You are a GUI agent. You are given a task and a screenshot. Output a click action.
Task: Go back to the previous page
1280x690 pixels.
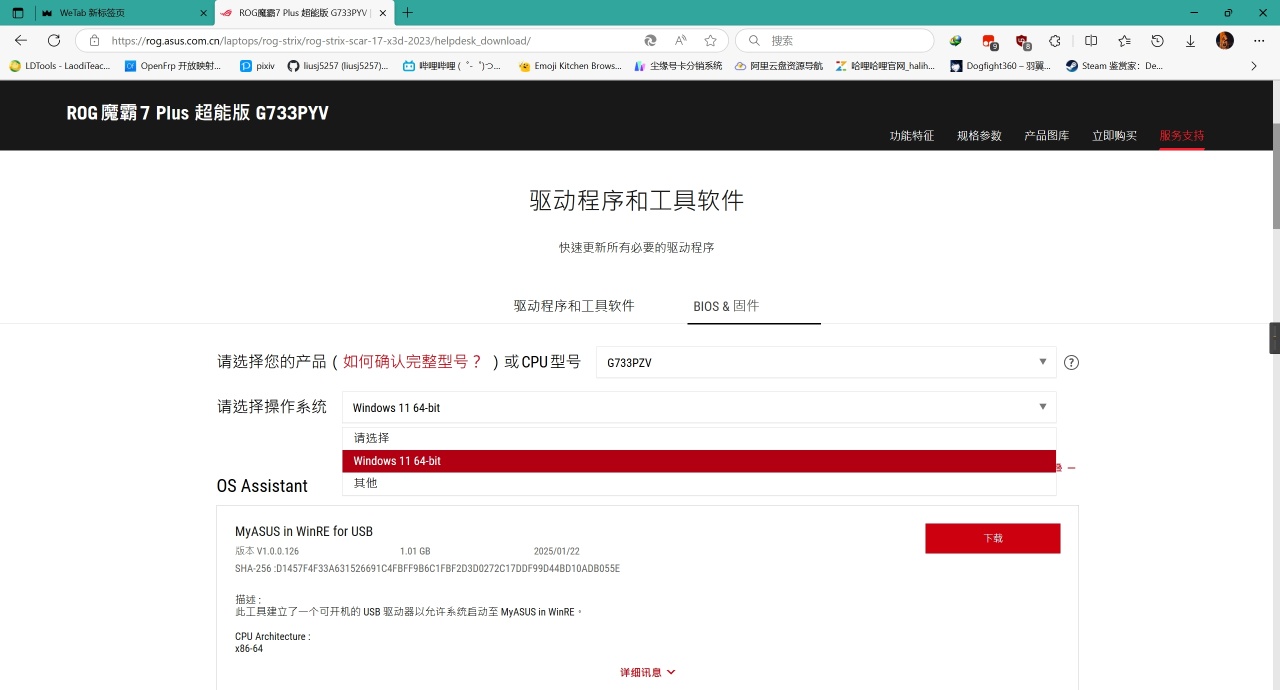(21, 41)
